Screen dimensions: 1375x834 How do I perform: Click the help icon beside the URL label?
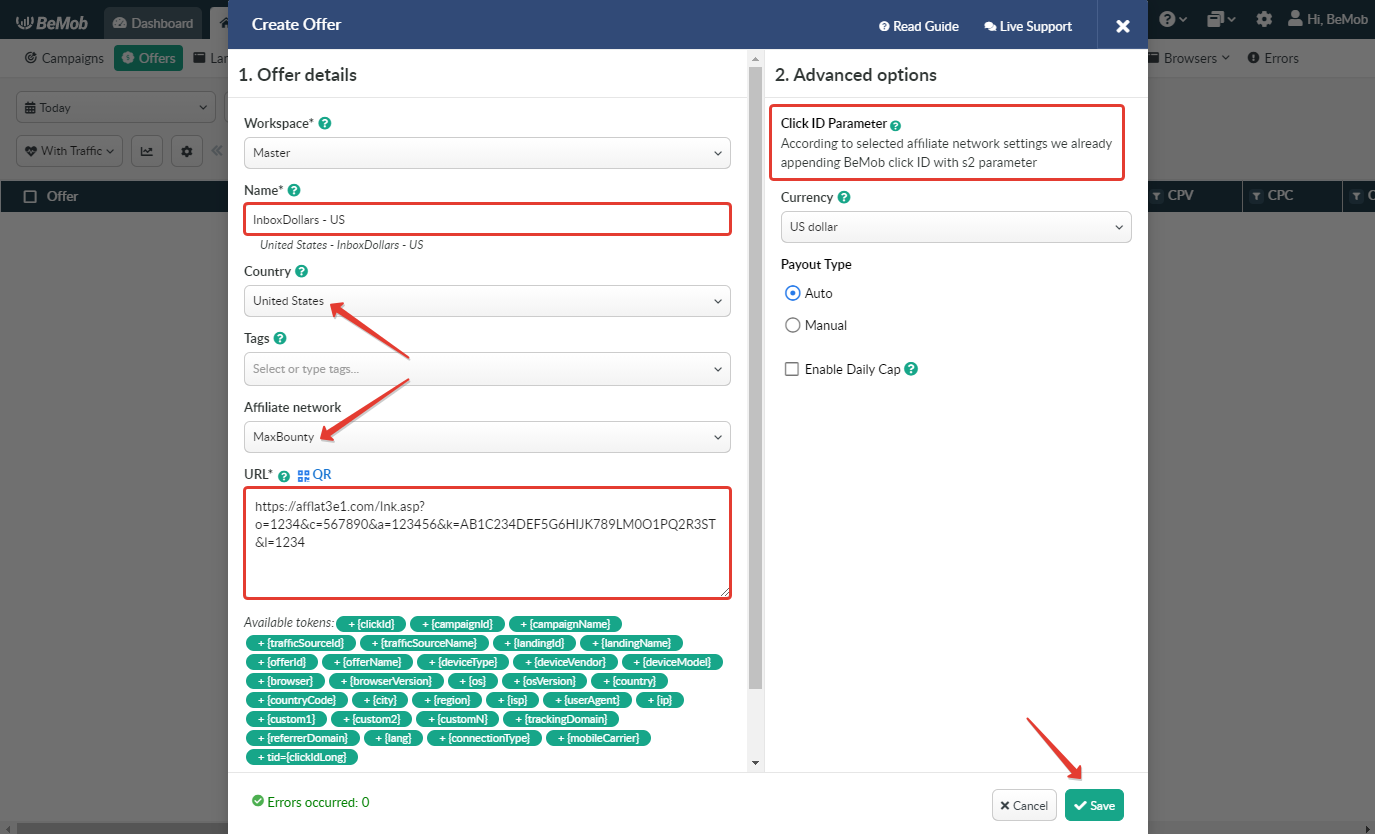pyautogui.click(x=284, y=476)
